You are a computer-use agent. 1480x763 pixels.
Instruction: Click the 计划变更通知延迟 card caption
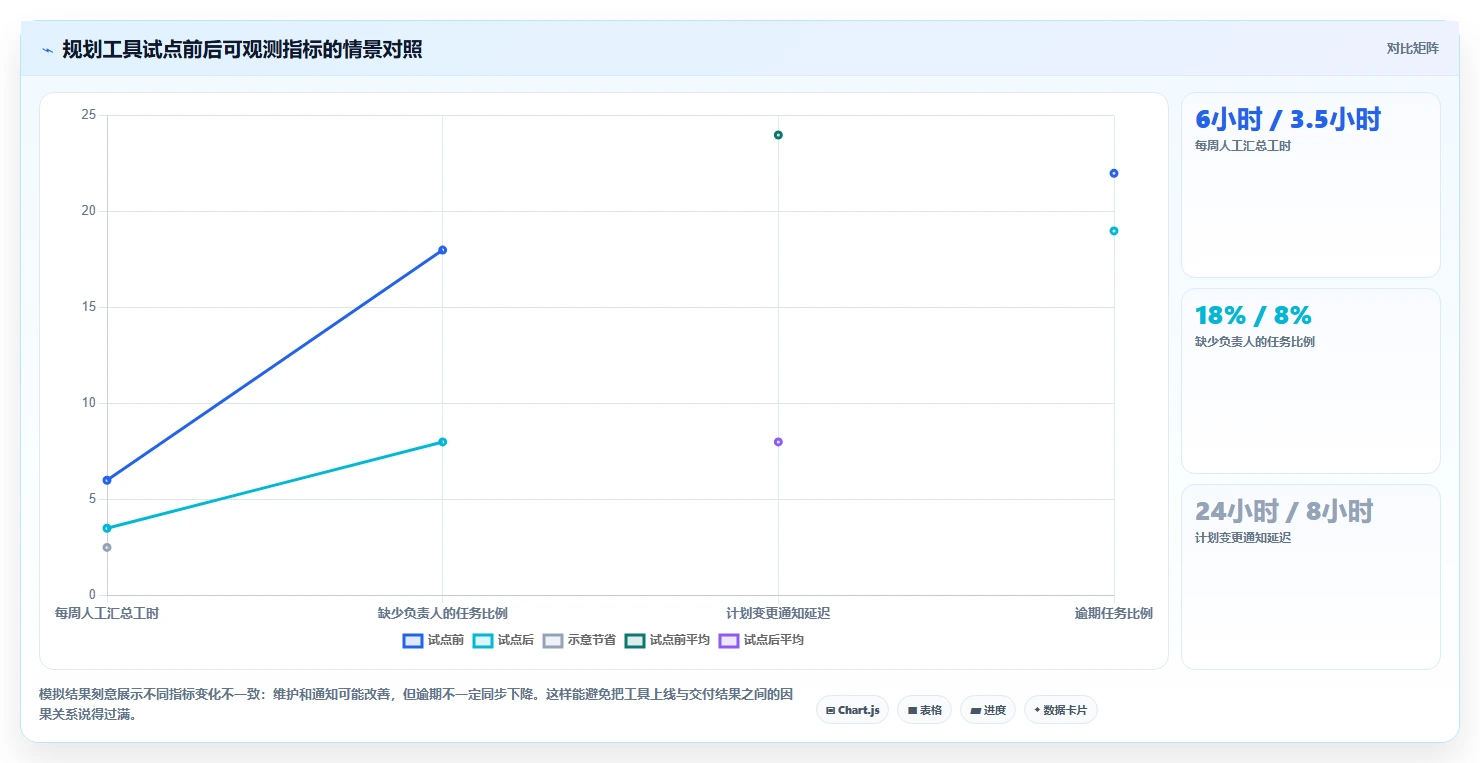(x=1243, y=538)
